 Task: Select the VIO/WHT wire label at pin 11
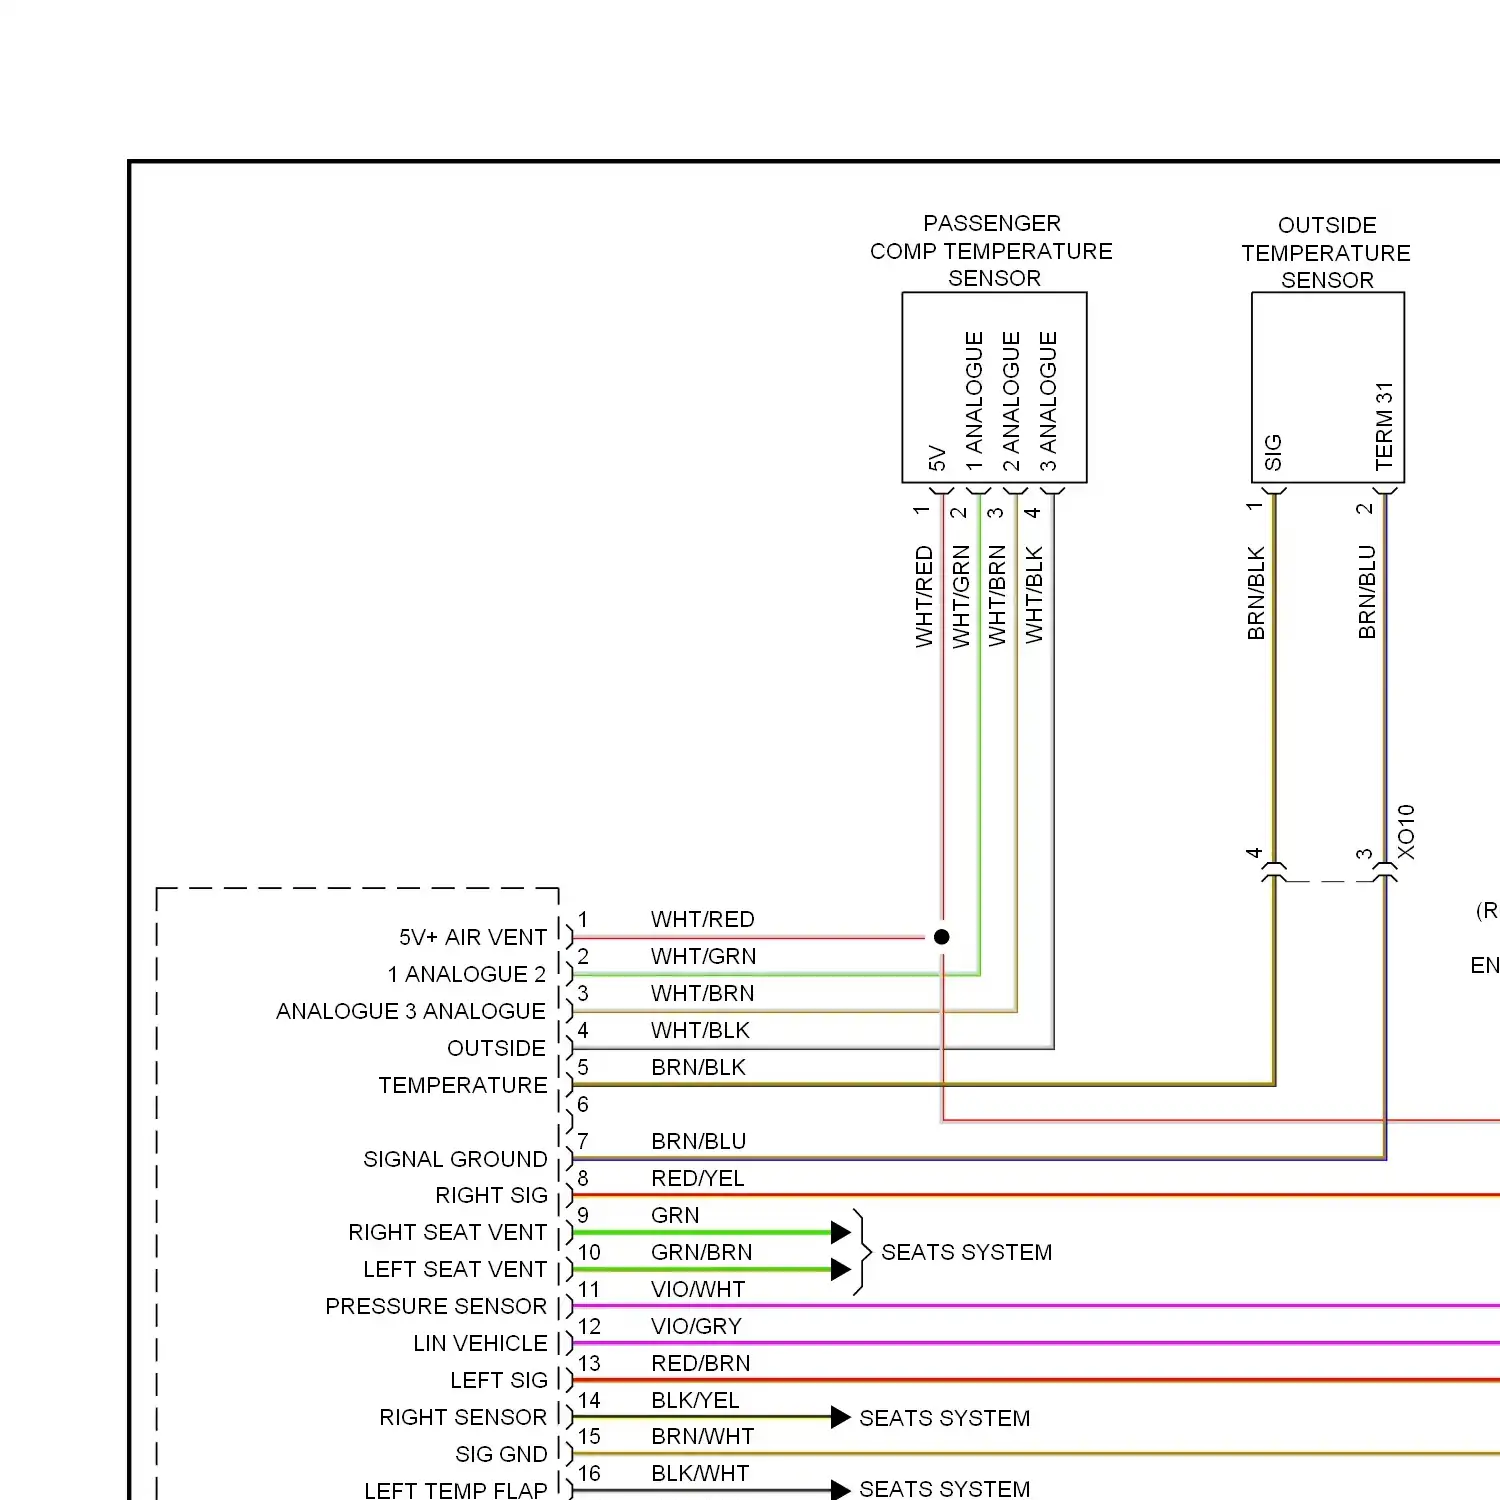click(698, 1289)
